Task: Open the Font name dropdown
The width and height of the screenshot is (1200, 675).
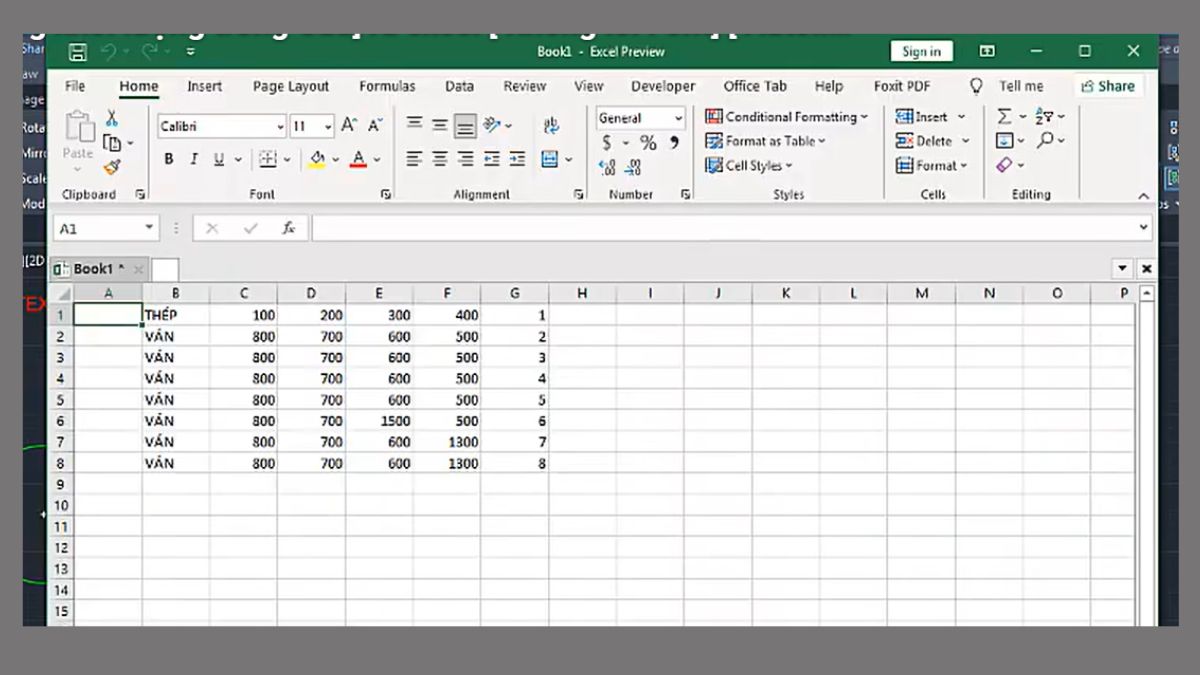Action: pyautogui.click(x=281, y=126)
